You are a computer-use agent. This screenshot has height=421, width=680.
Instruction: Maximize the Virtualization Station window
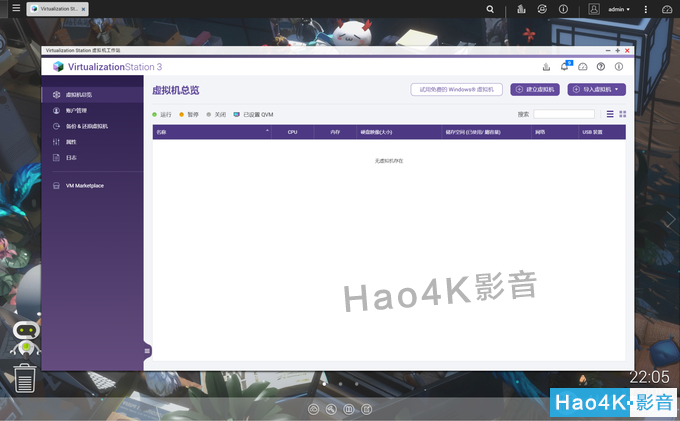click(618, 51)
